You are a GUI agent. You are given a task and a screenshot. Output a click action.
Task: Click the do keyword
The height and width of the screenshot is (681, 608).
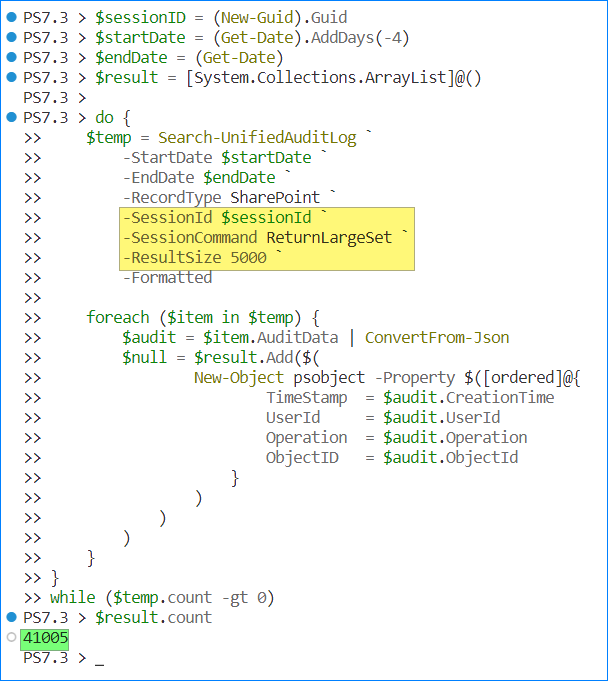(104, 118)
